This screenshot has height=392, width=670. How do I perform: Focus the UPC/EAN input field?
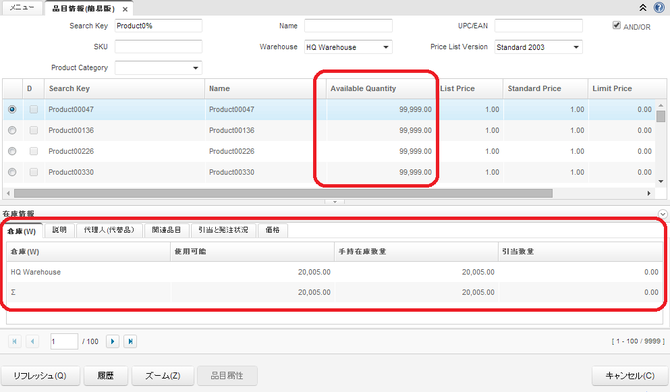[x=538, y=26]
